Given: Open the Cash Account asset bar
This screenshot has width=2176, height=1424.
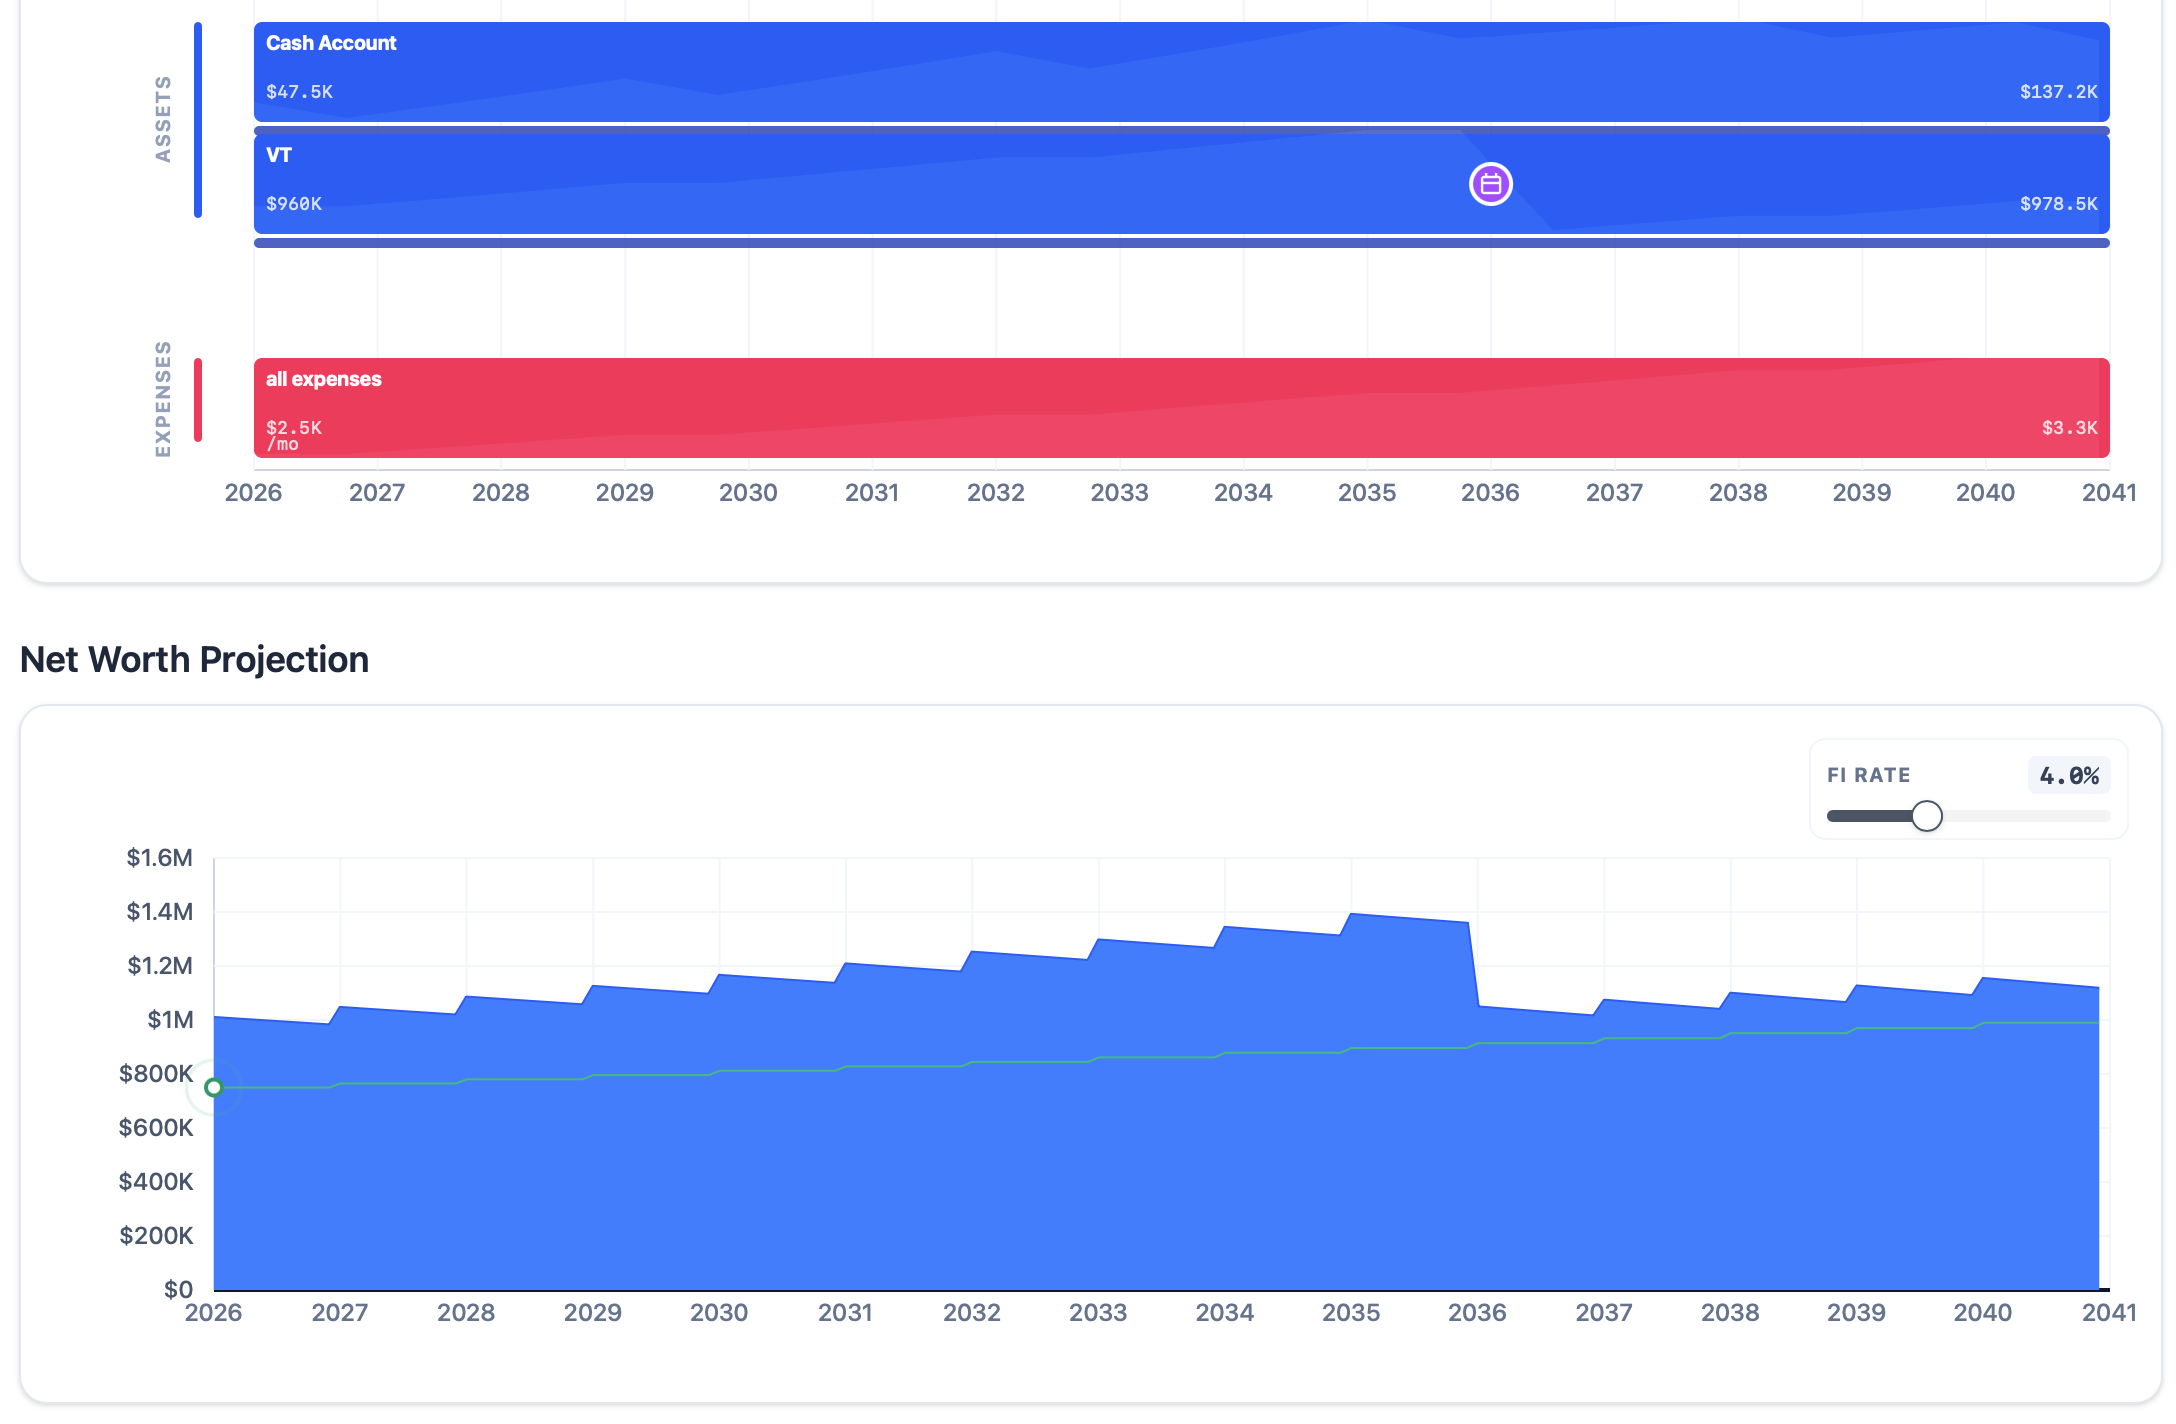Looking at the screenshot, I should pyautogui.click(x=1181, y=72).
